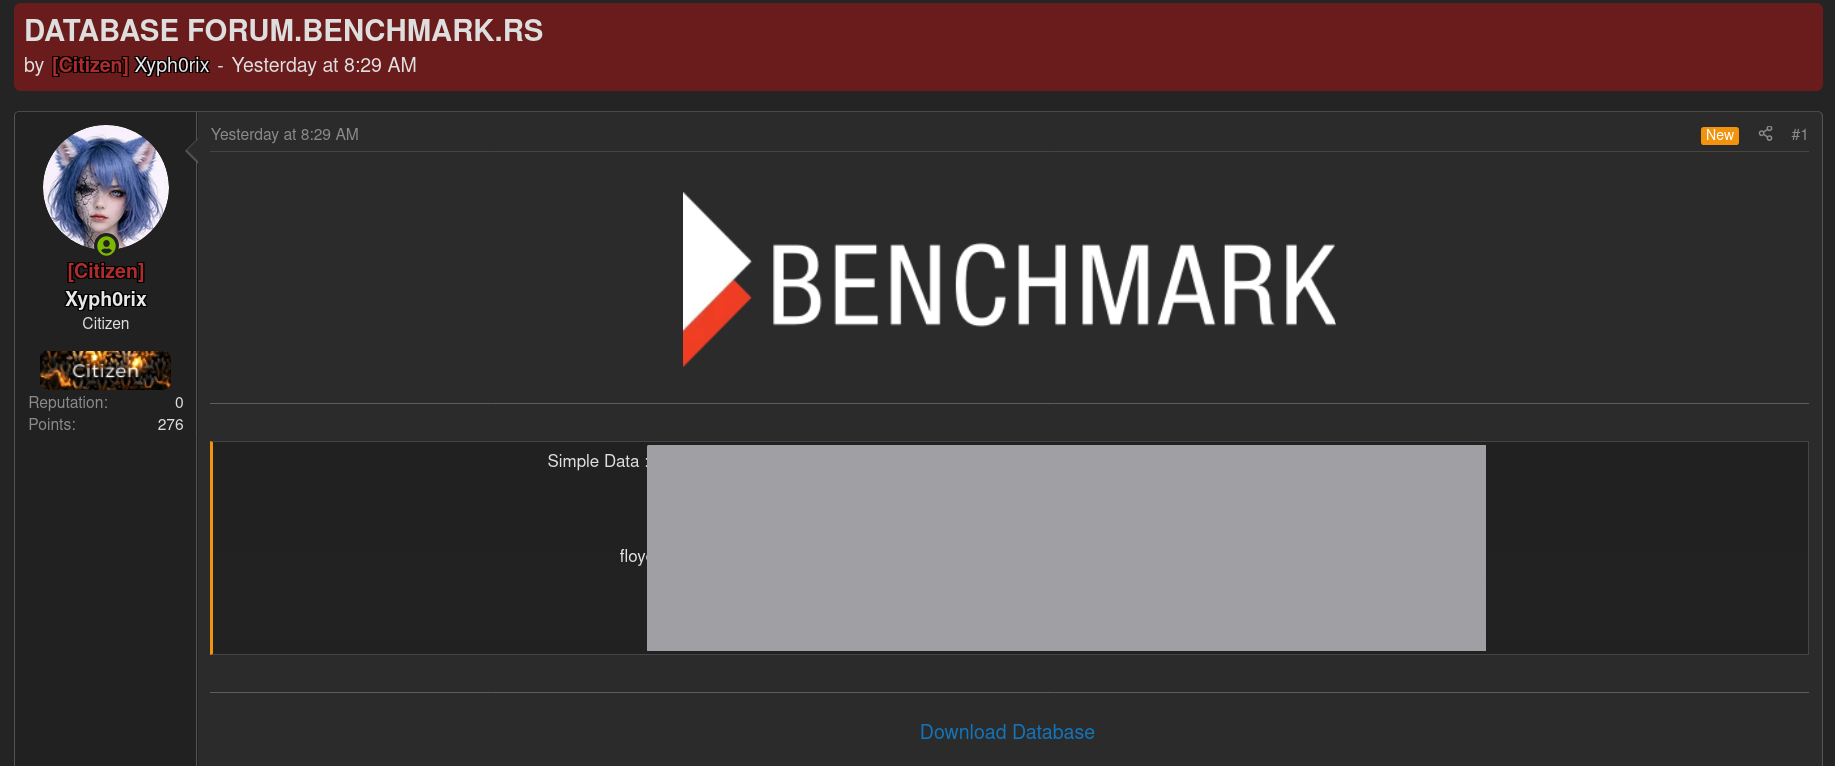Click the BENCHMARK wordmark image
This screenshot has width=1836, height=766.
1053,285
